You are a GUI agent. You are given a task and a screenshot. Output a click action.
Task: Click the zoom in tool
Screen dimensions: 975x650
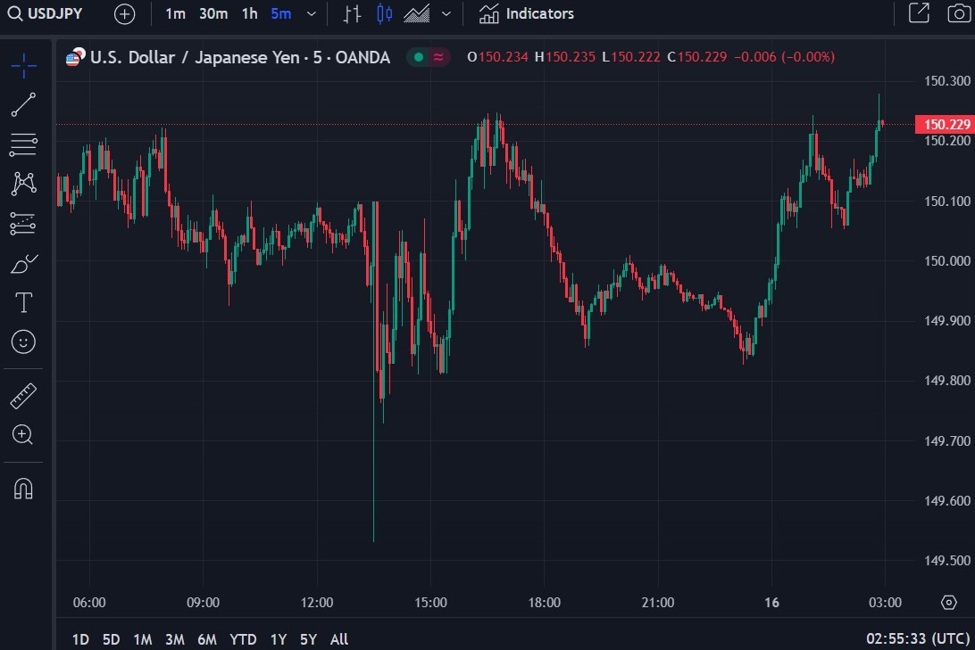pos(24,434)
